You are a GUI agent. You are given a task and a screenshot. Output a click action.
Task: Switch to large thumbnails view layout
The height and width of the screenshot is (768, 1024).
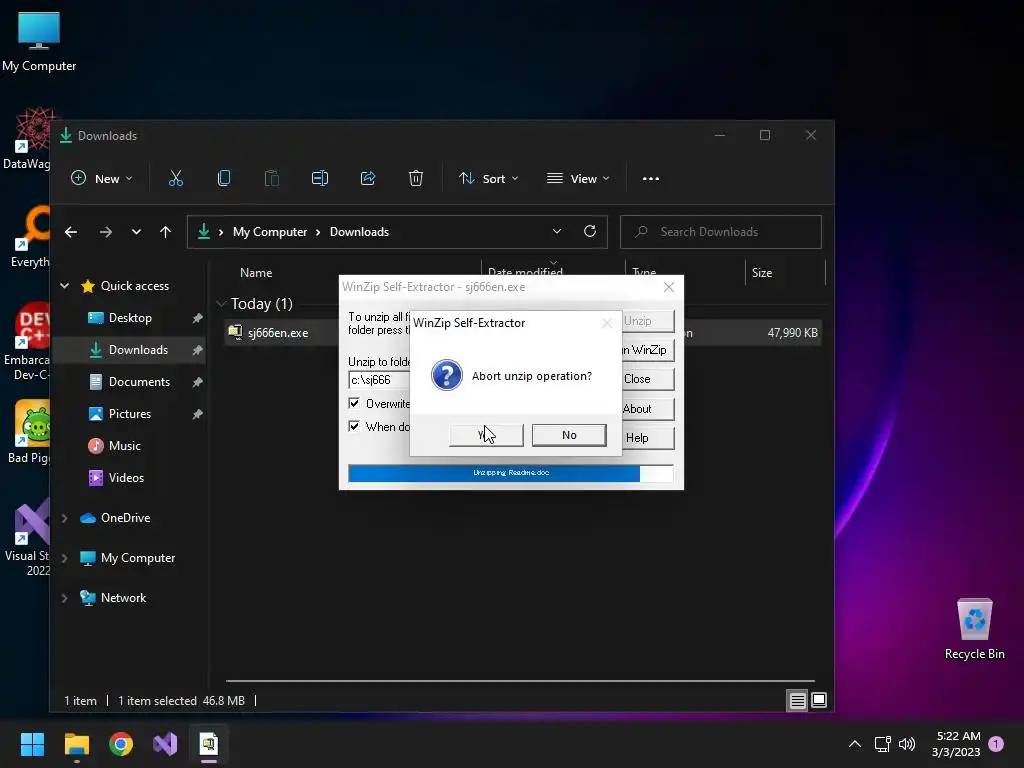[819, 701]
